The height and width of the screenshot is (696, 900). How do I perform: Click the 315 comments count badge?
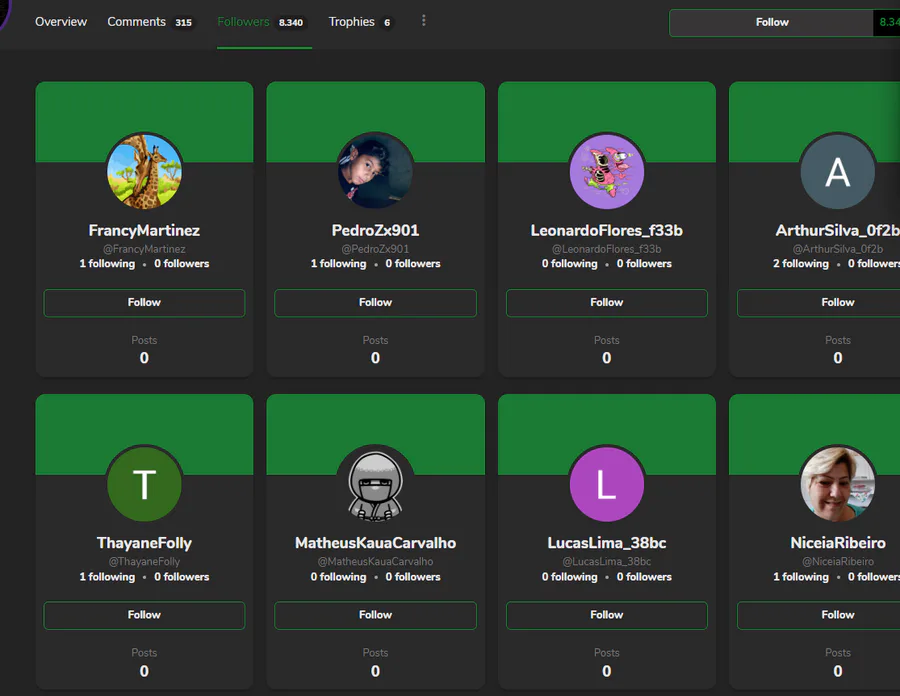(184, 22)
